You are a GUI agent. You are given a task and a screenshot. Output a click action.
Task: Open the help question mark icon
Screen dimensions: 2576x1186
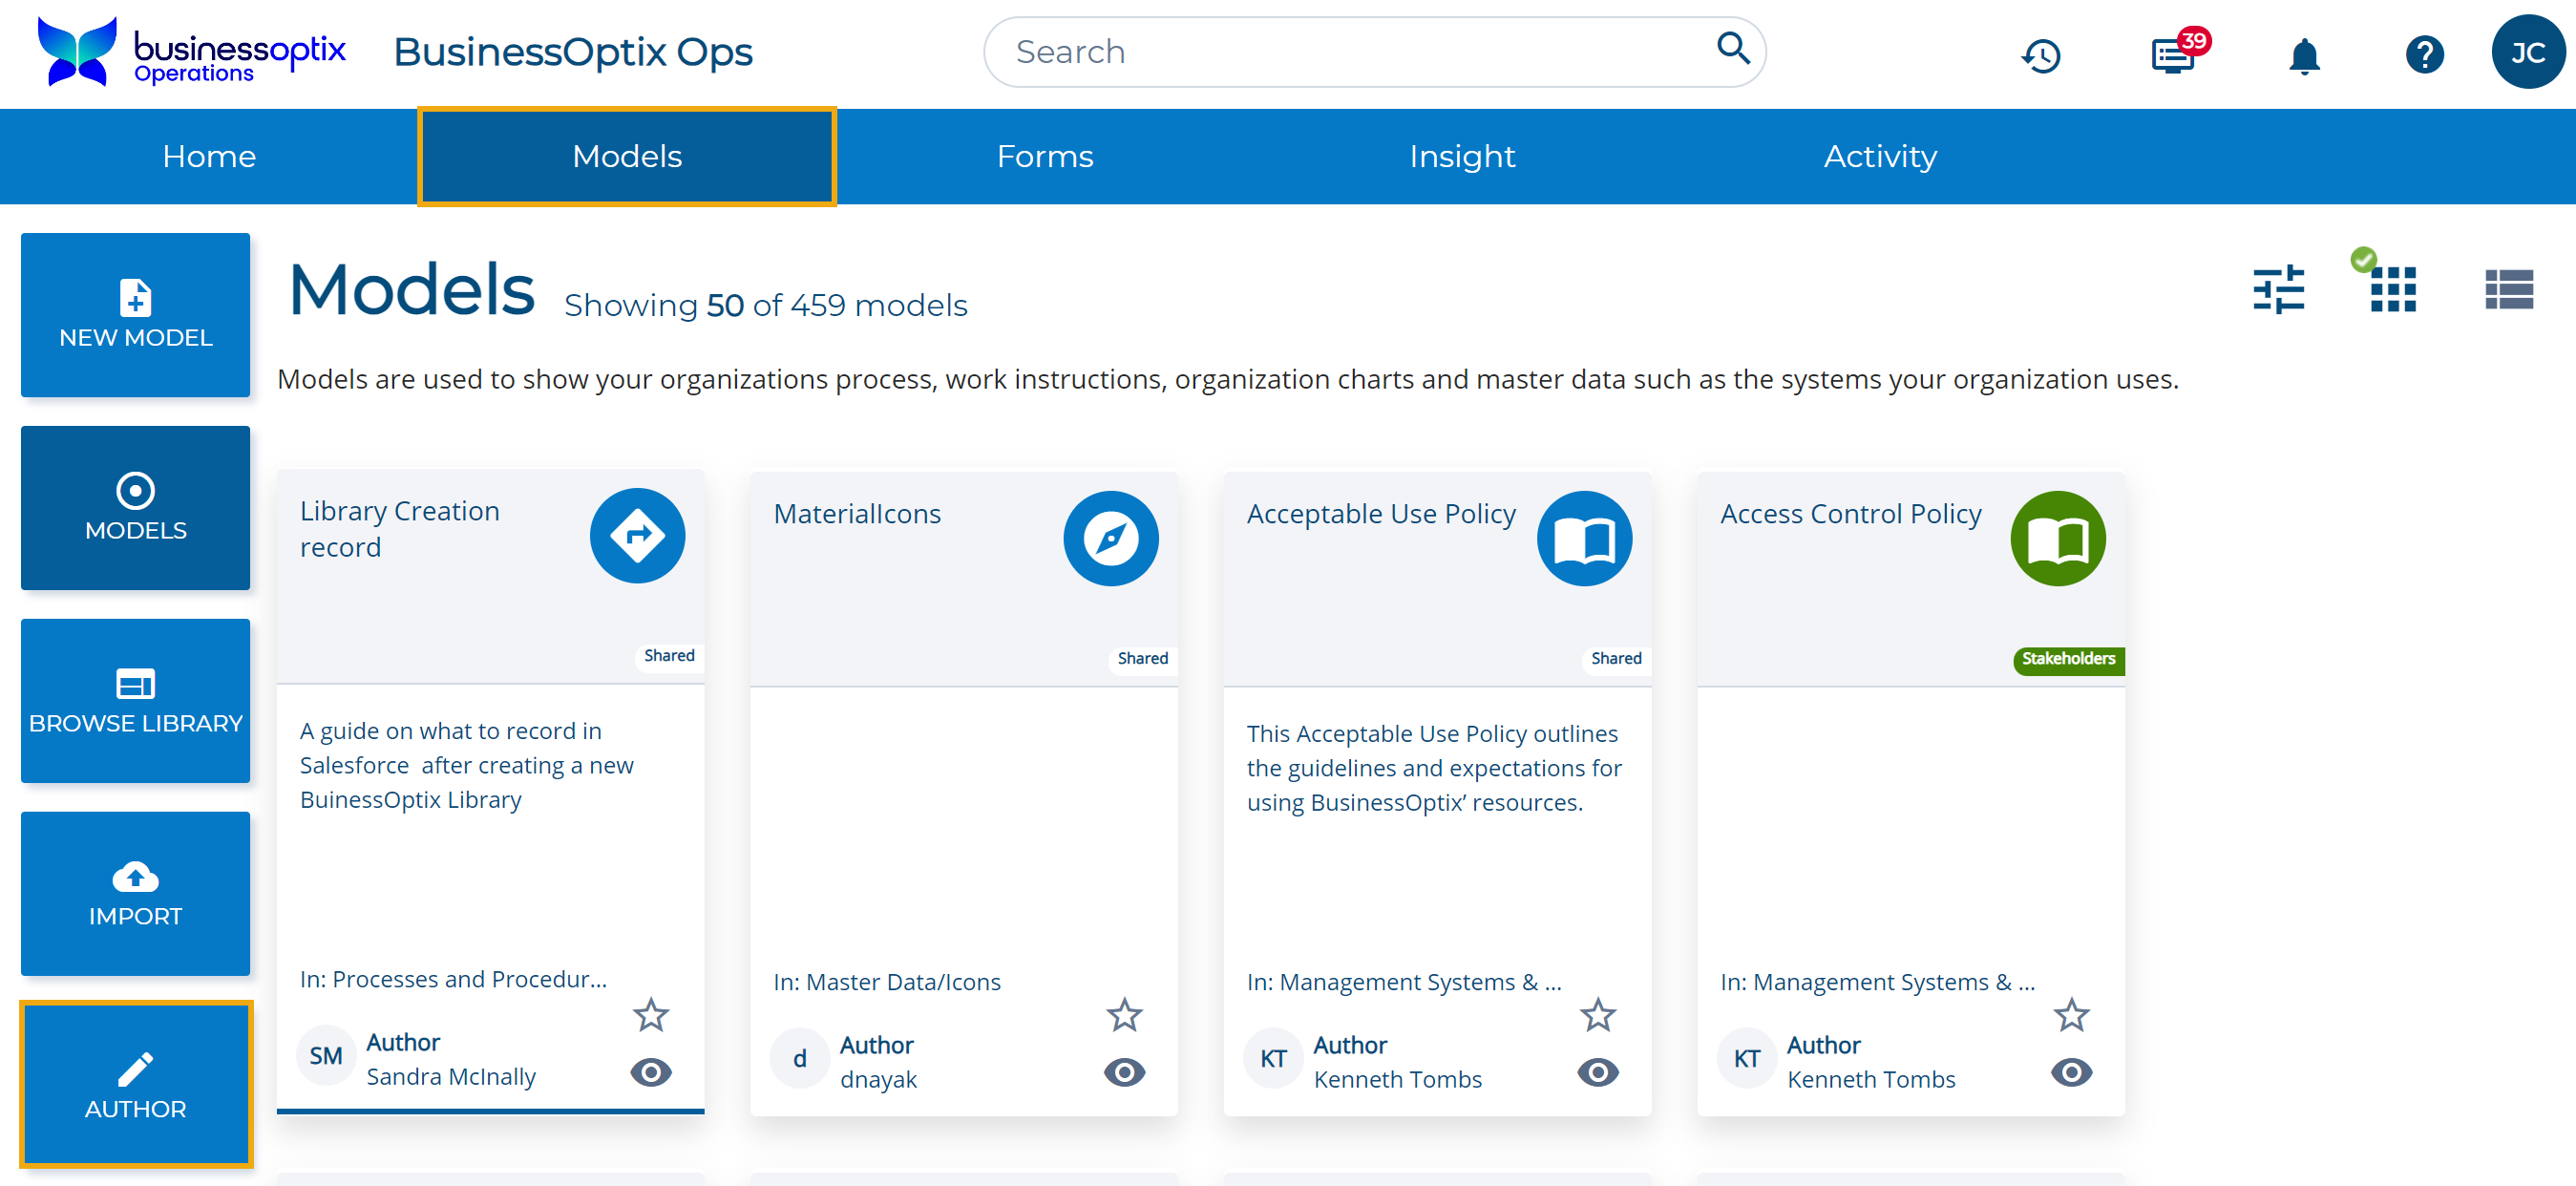point(2424,55)
